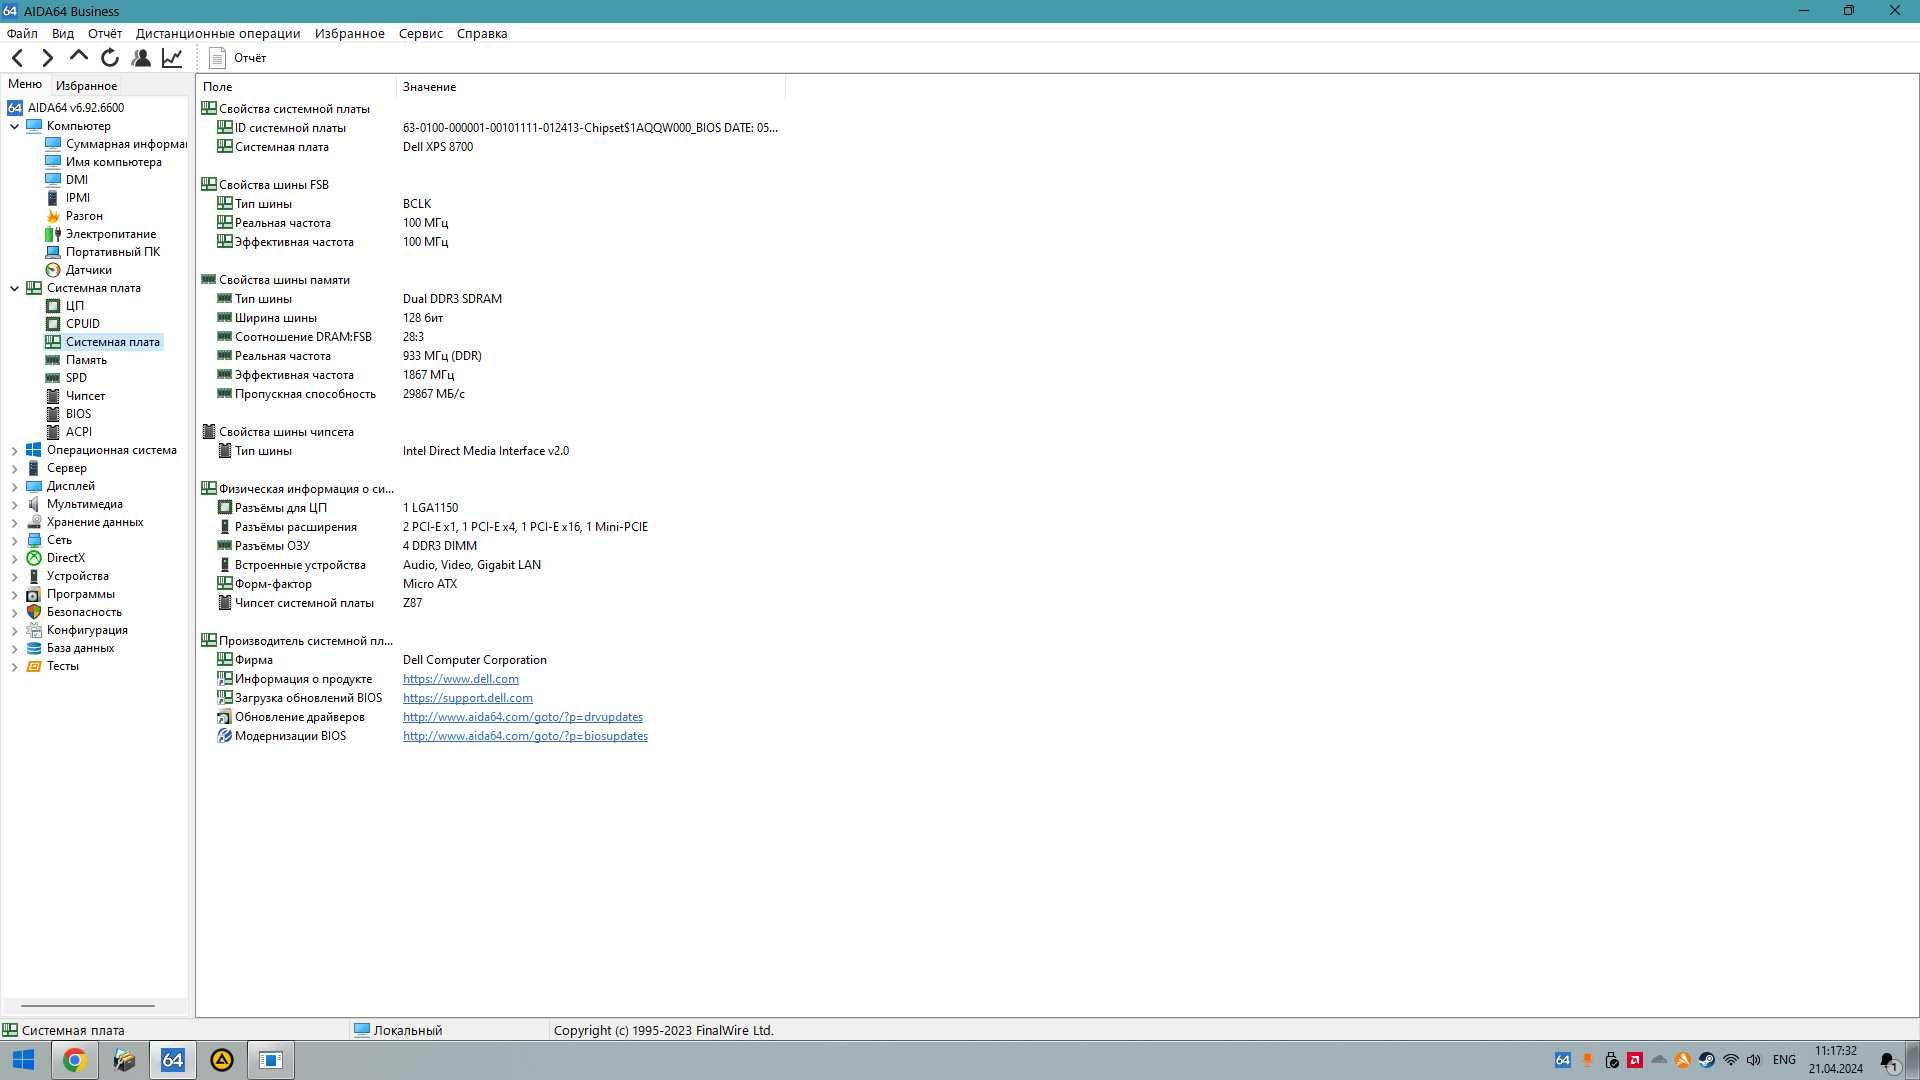Click the DirectX Xbox icon
This screenshot has width=1920, height=1080.
(34, 558)
